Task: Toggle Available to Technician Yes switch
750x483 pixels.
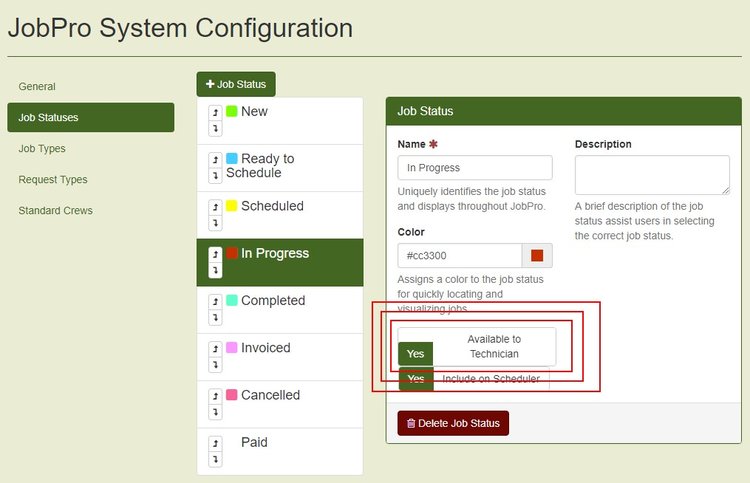Action: pos(415,354)
